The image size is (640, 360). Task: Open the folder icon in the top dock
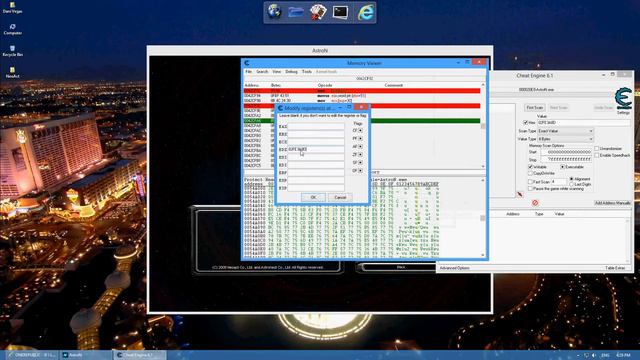(x=296, y=12)
